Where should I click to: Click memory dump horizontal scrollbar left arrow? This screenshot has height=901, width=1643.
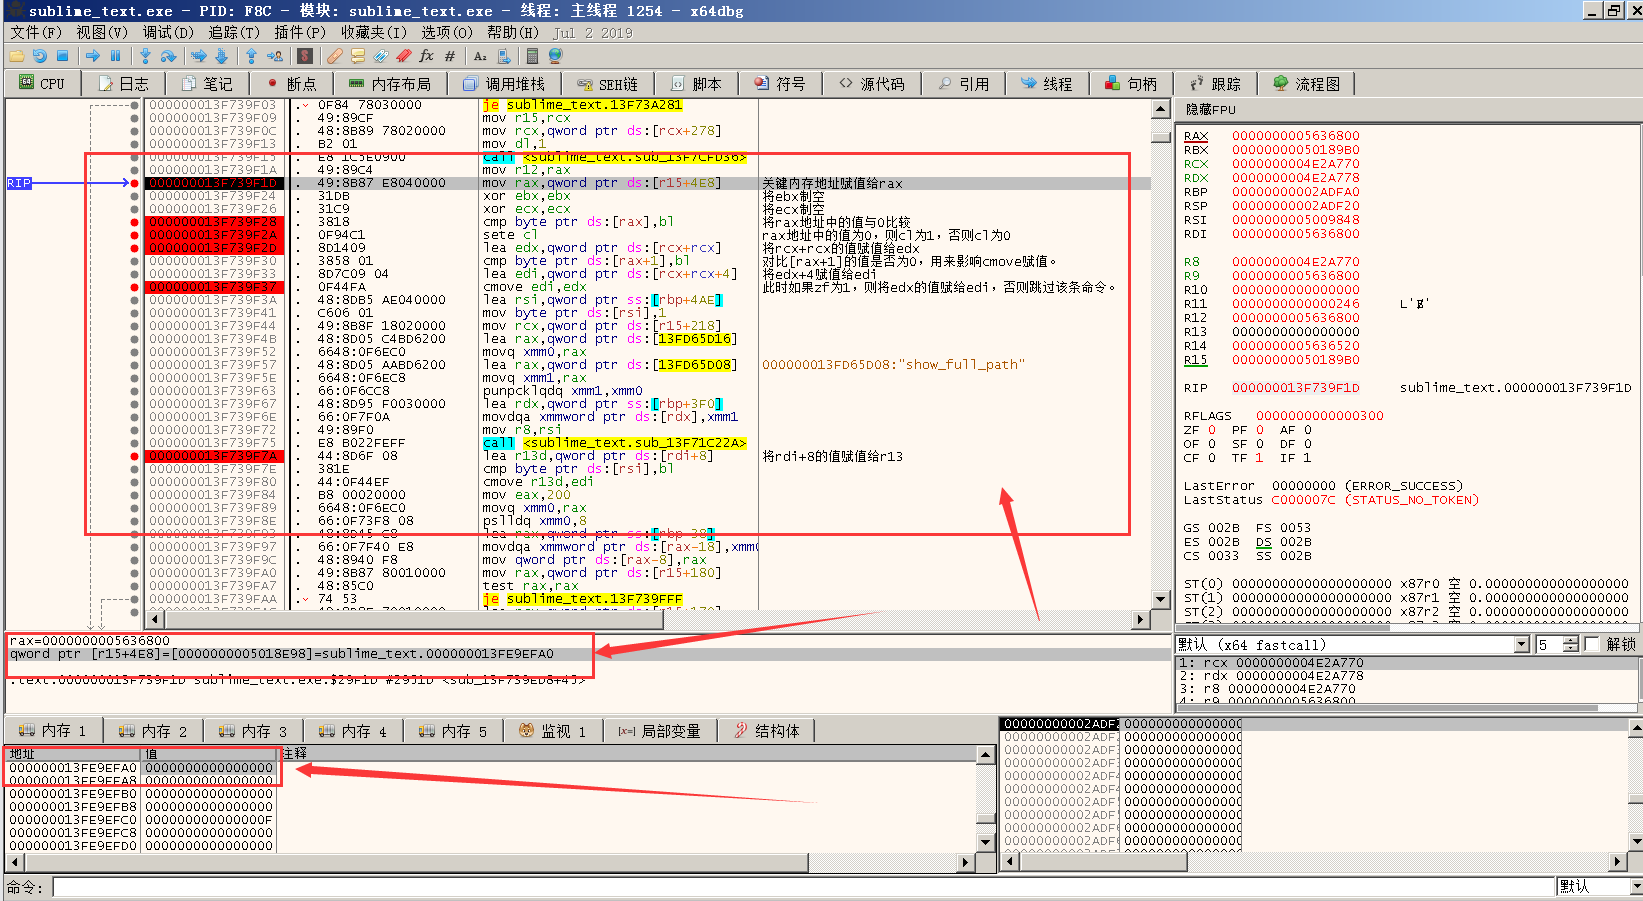point(14,861)
